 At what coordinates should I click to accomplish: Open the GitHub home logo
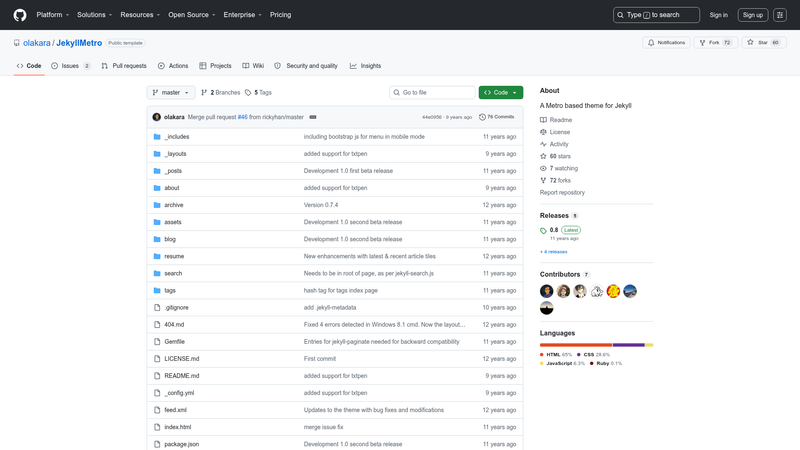[x=20, y=15]
